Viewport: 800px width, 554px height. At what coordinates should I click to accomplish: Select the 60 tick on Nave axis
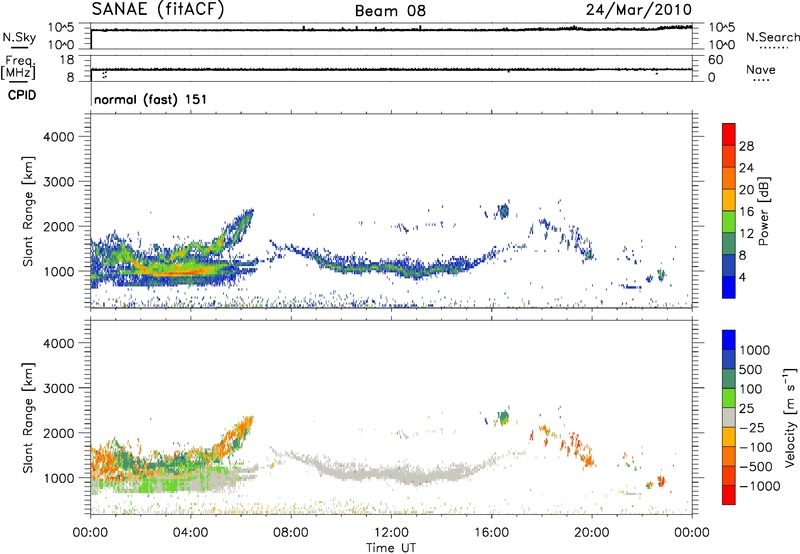716,60
